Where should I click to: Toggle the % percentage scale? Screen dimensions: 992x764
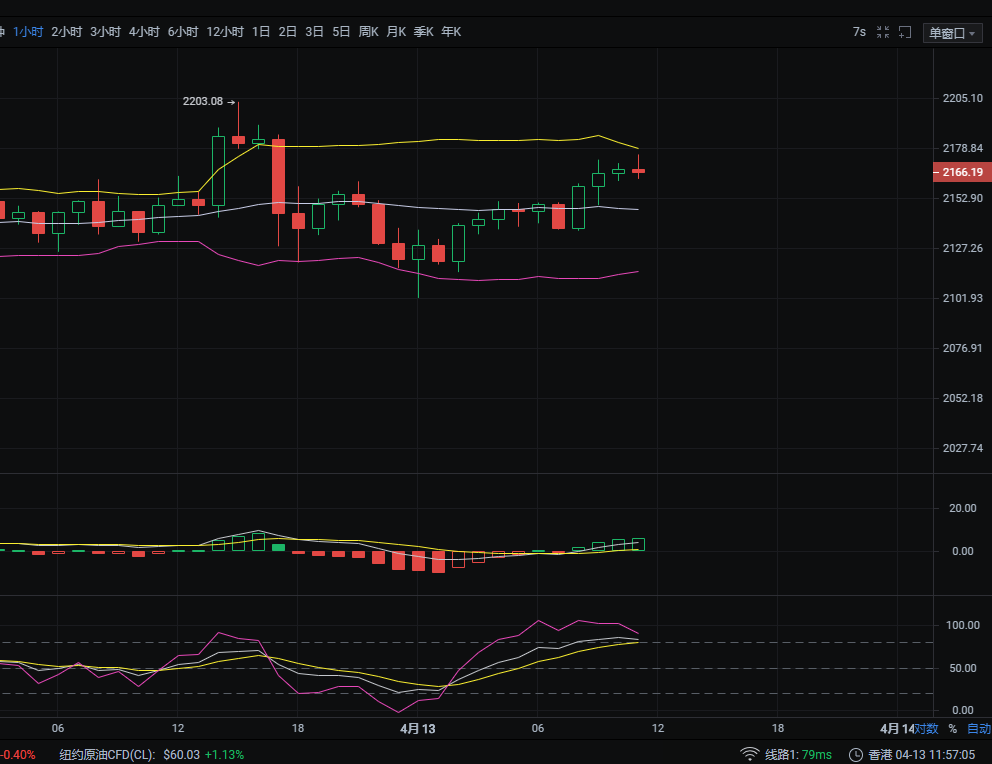[952, 729]
